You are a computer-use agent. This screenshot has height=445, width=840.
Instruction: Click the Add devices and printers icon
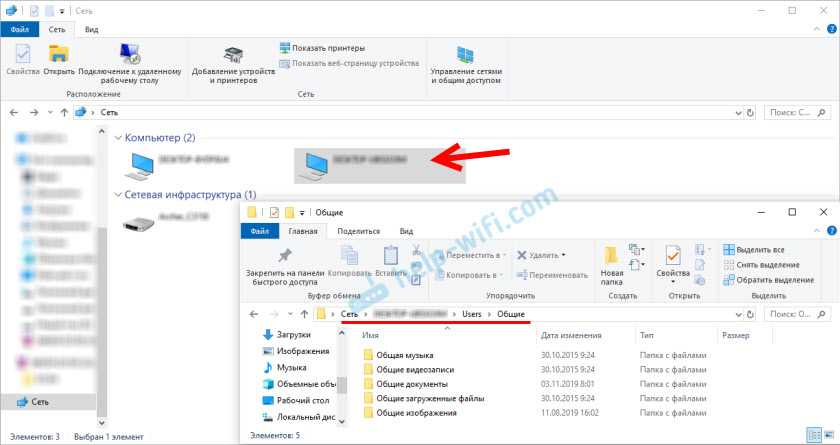click(232, 56)
